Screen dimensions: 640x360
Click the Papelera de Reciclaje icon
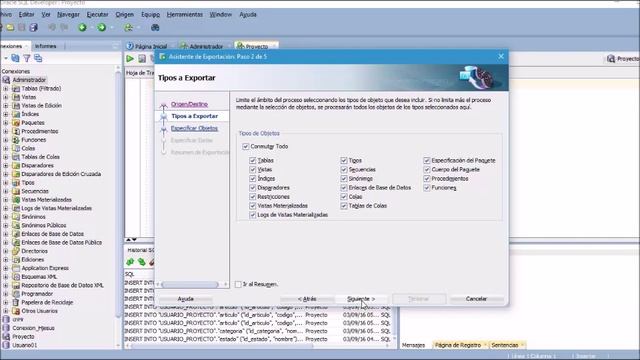click(16, 302)
